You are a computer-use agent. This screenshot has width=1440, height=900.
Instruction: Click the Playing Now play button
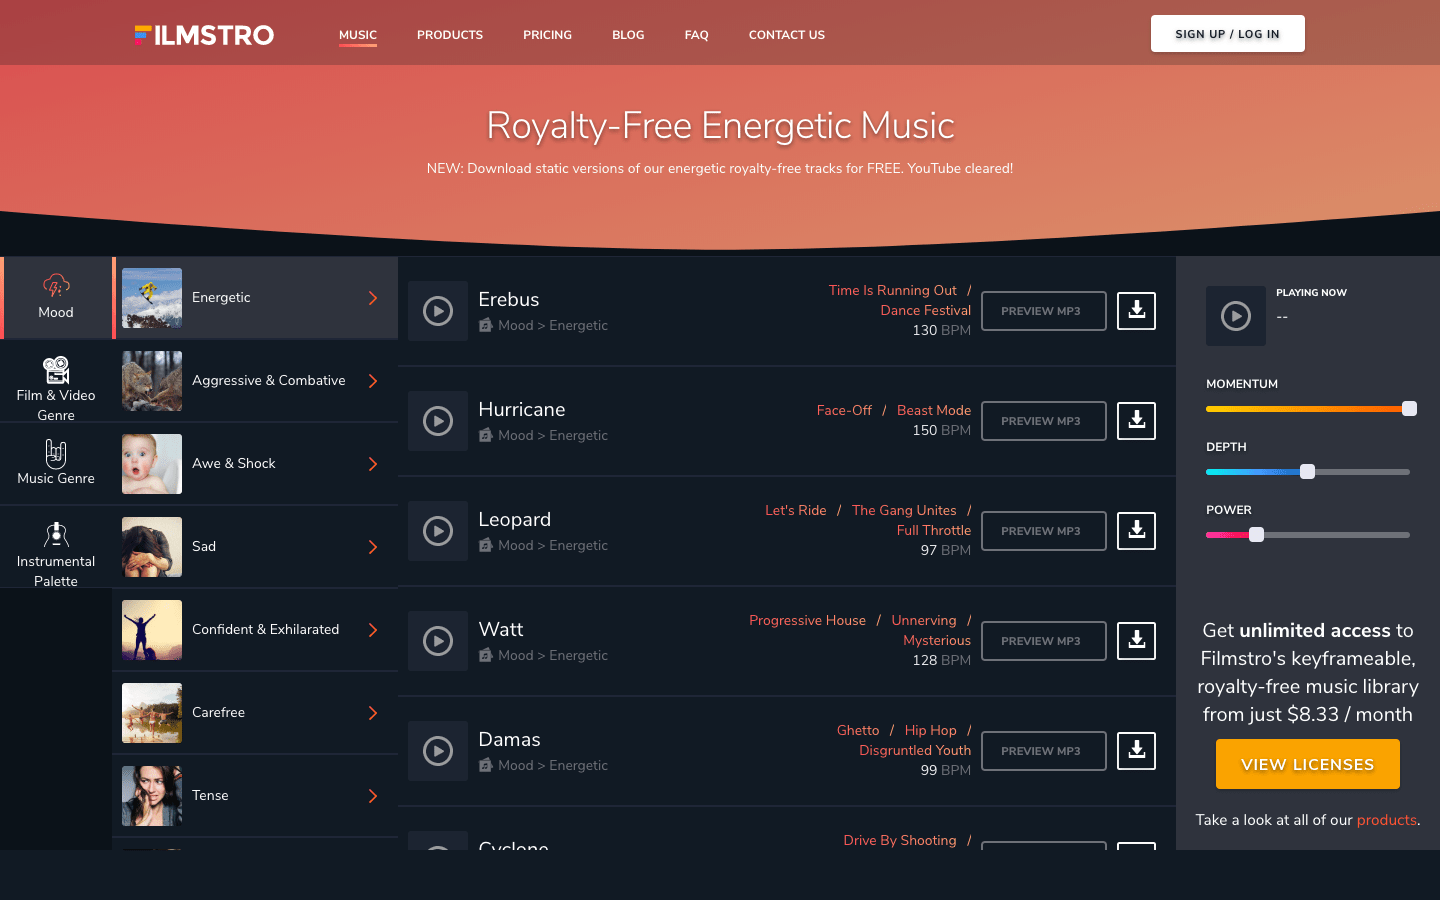click(x=1236, y=316)
